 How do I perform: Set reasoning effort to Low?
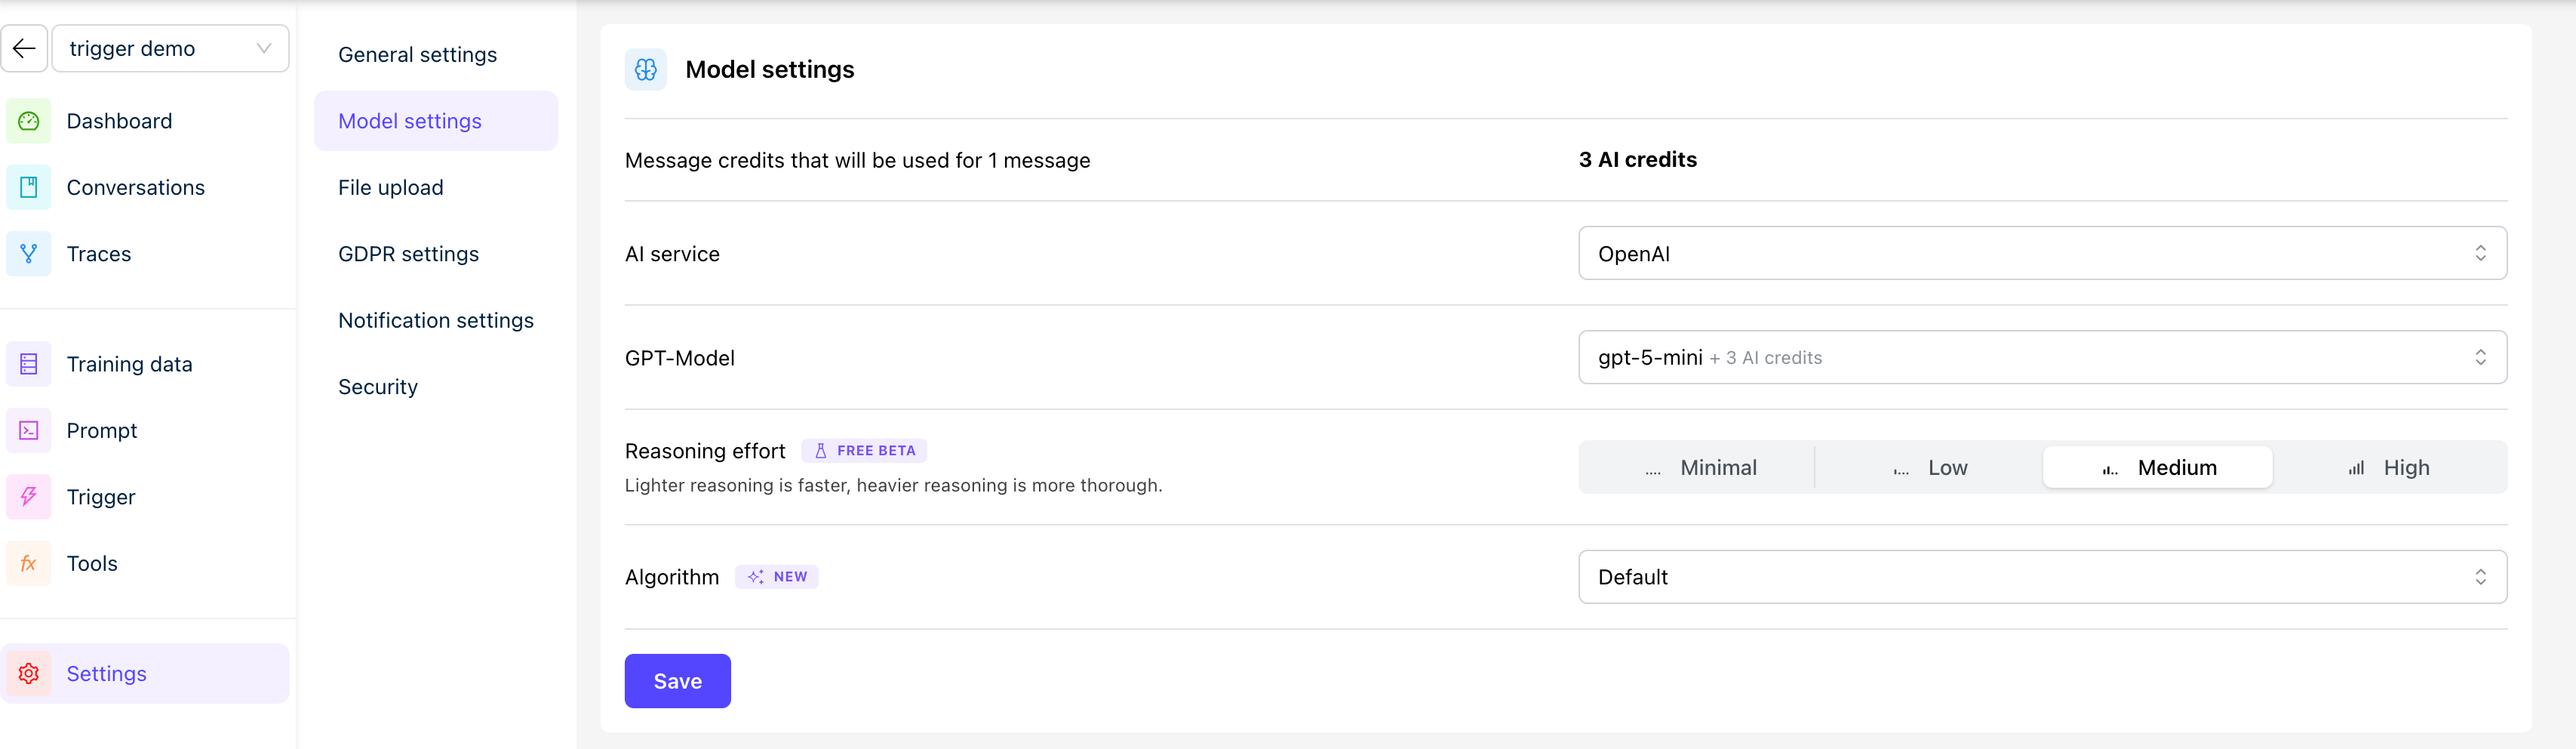[1930, 468]
